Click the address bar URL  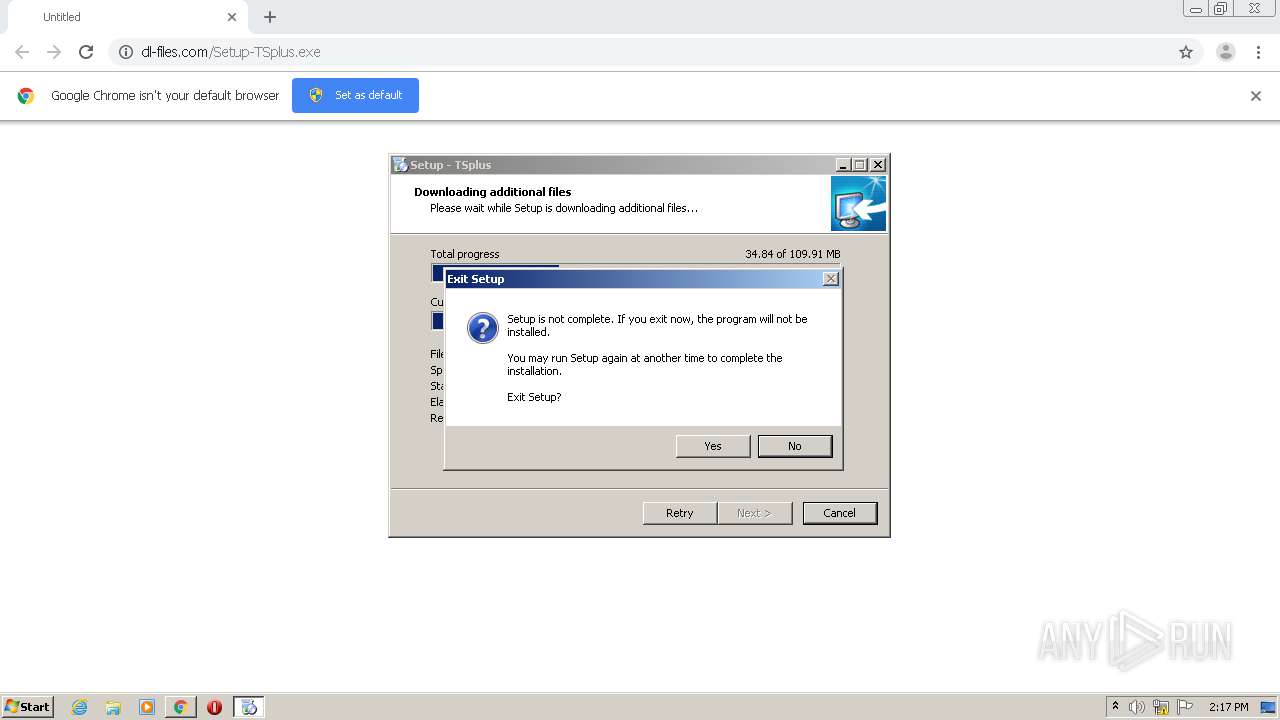coord(231,52)
